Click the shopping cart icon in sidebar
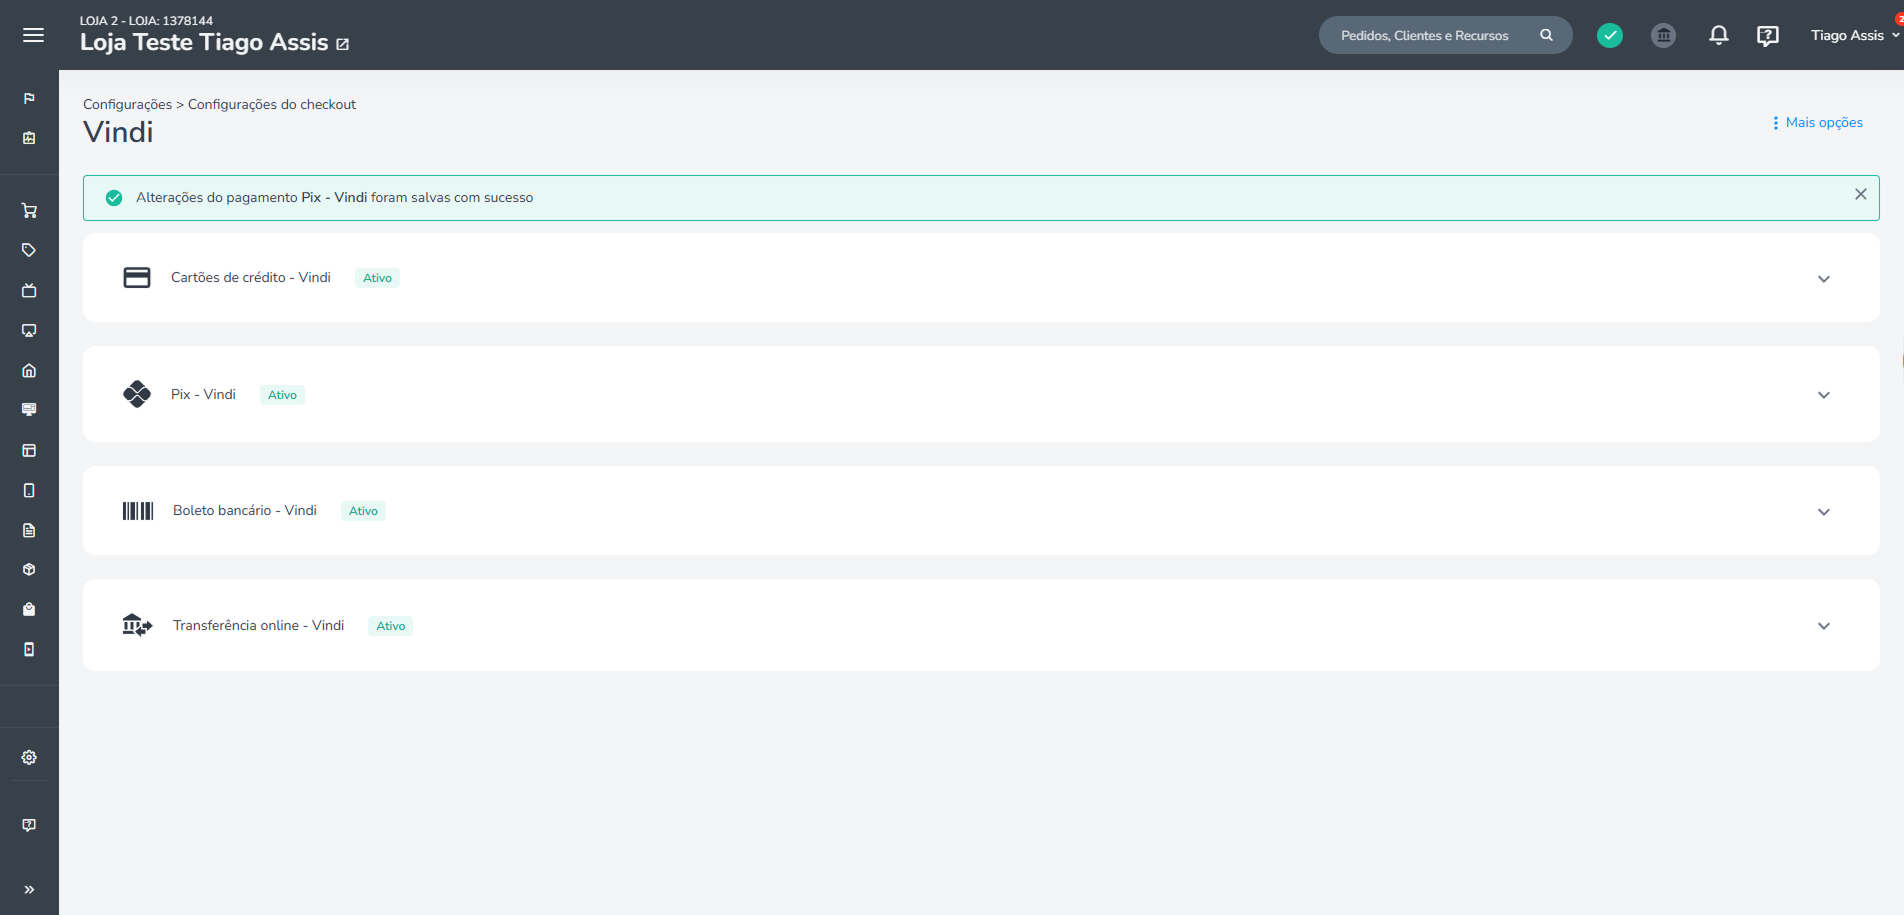1904x915 pixels. pyautogui.click(x=29, y=211)
